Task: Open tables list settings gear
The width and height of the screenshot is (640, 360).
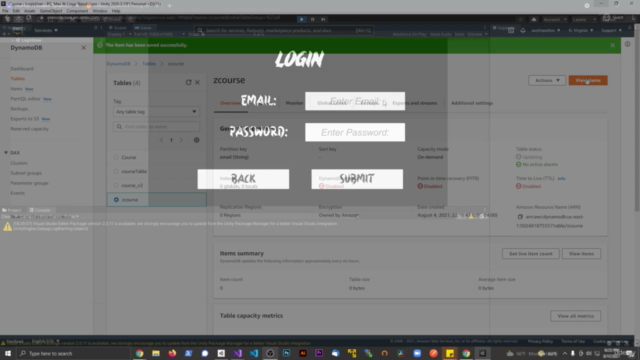Action: click(196, 140)
